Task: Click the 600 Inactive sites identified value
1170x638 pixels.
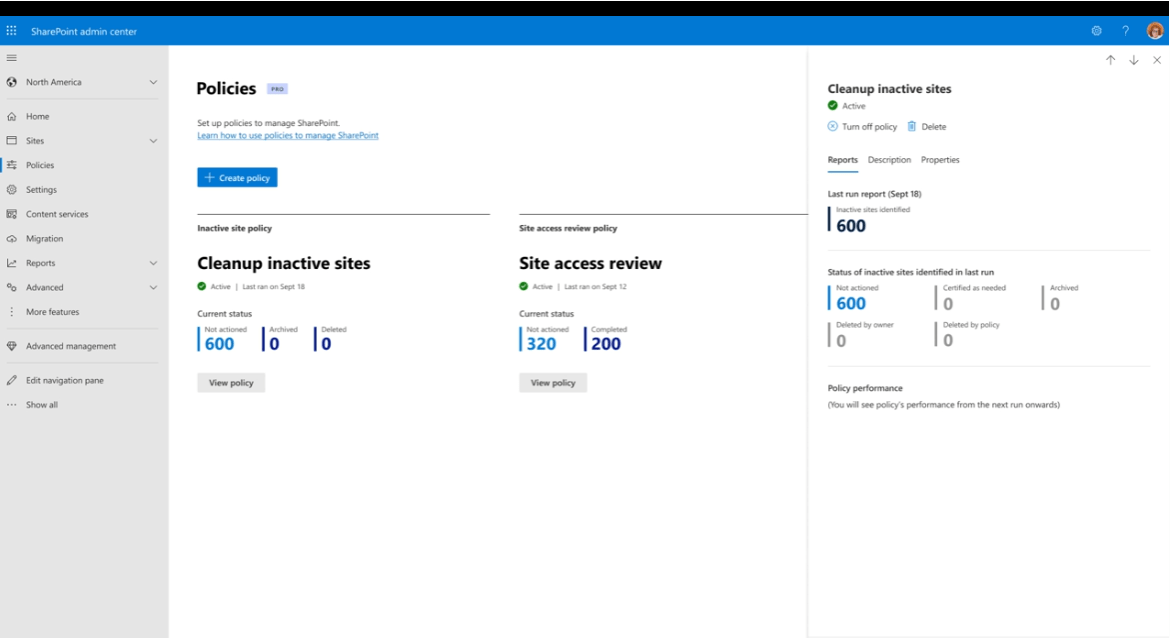Action: point(851,226)
